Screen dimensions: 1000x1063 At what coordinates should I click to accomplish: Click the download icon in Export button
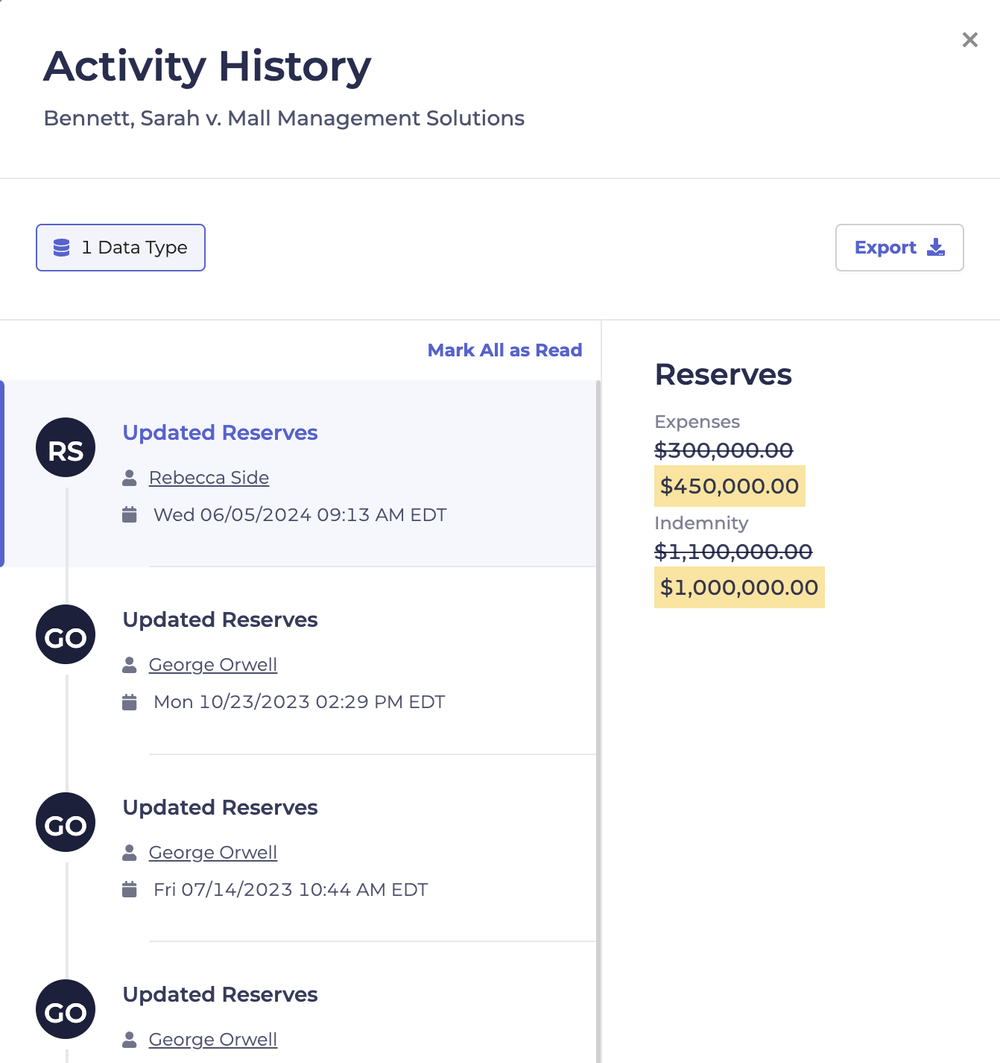936,247
